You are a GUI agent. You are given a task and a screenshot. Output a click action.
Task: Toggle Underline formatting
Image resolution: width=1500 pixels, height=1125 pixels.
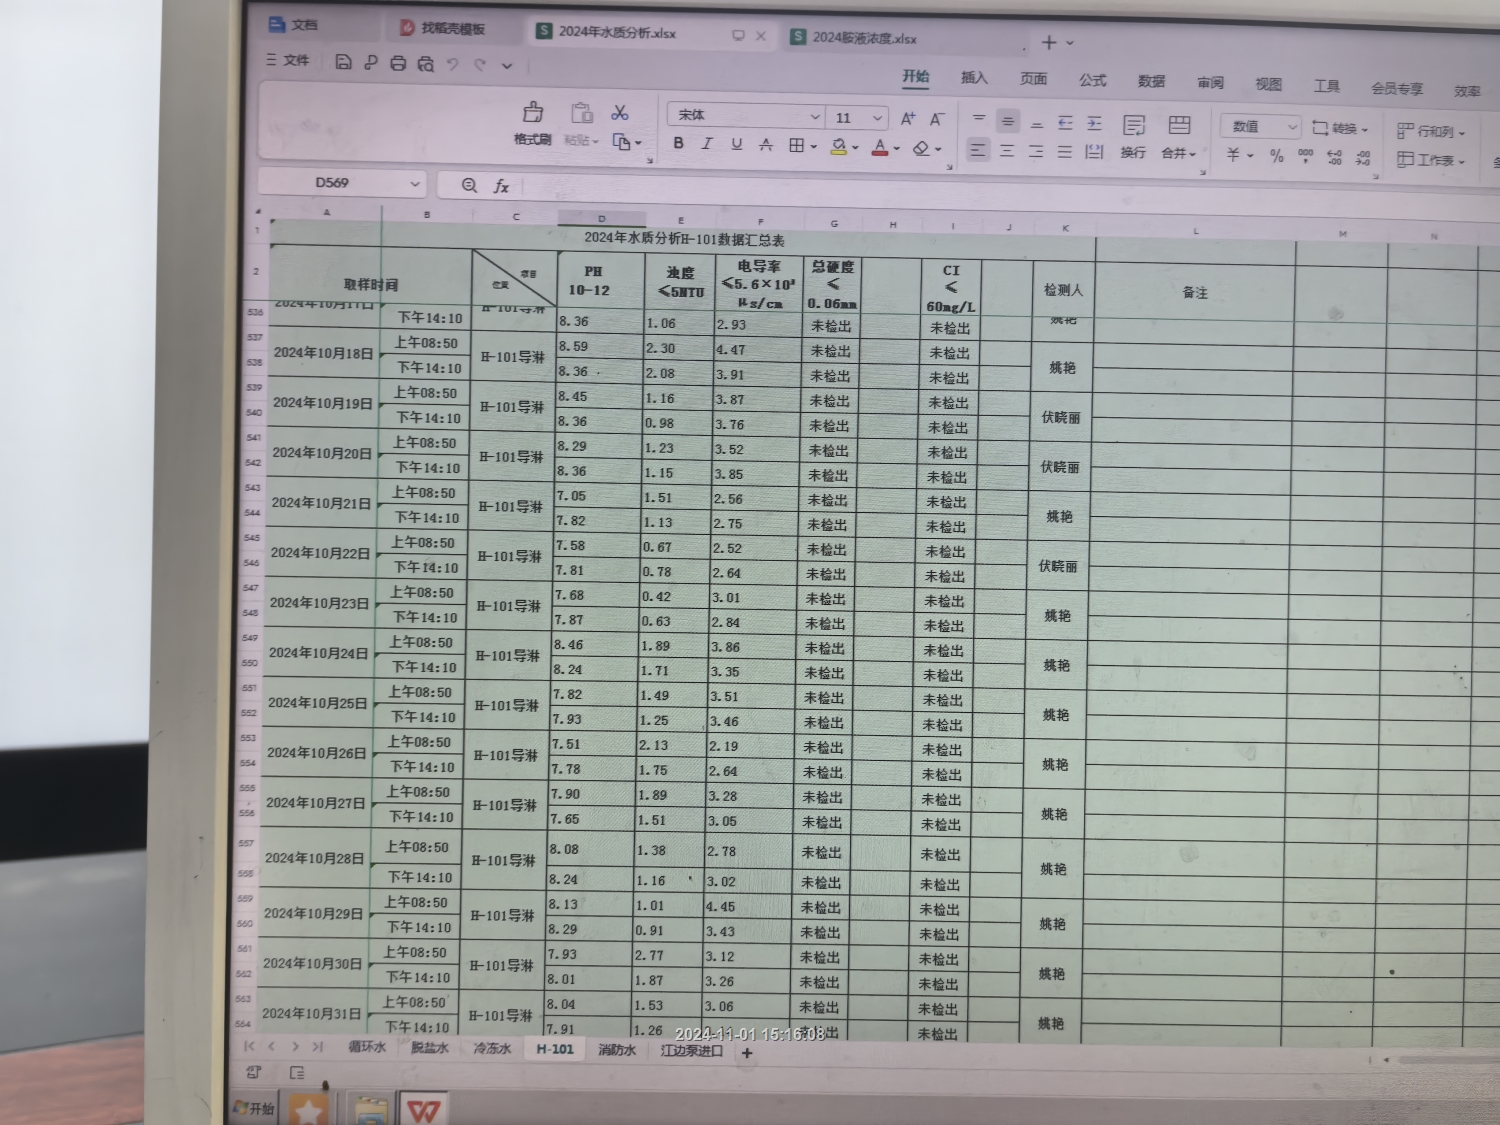click(737, 144)
